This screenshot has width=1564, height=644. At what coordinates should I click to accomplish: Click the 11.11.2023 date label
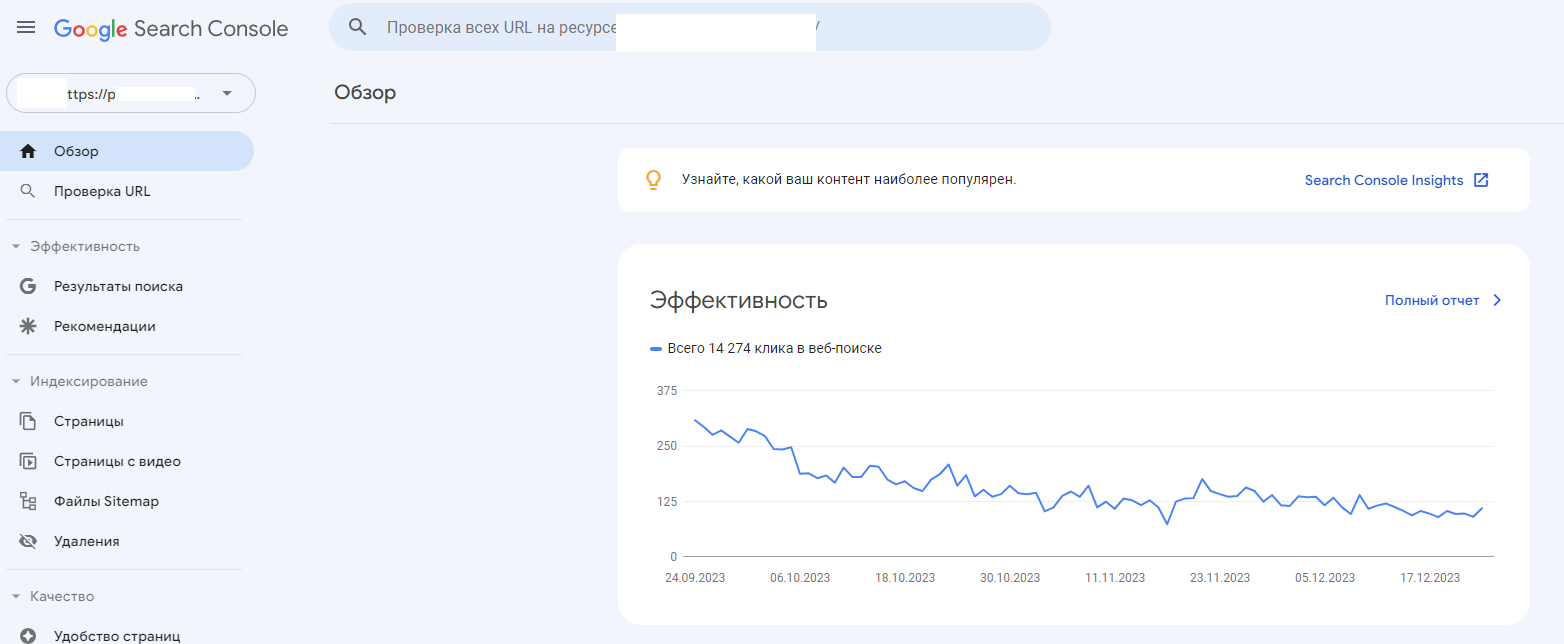tap(1115, 578)
